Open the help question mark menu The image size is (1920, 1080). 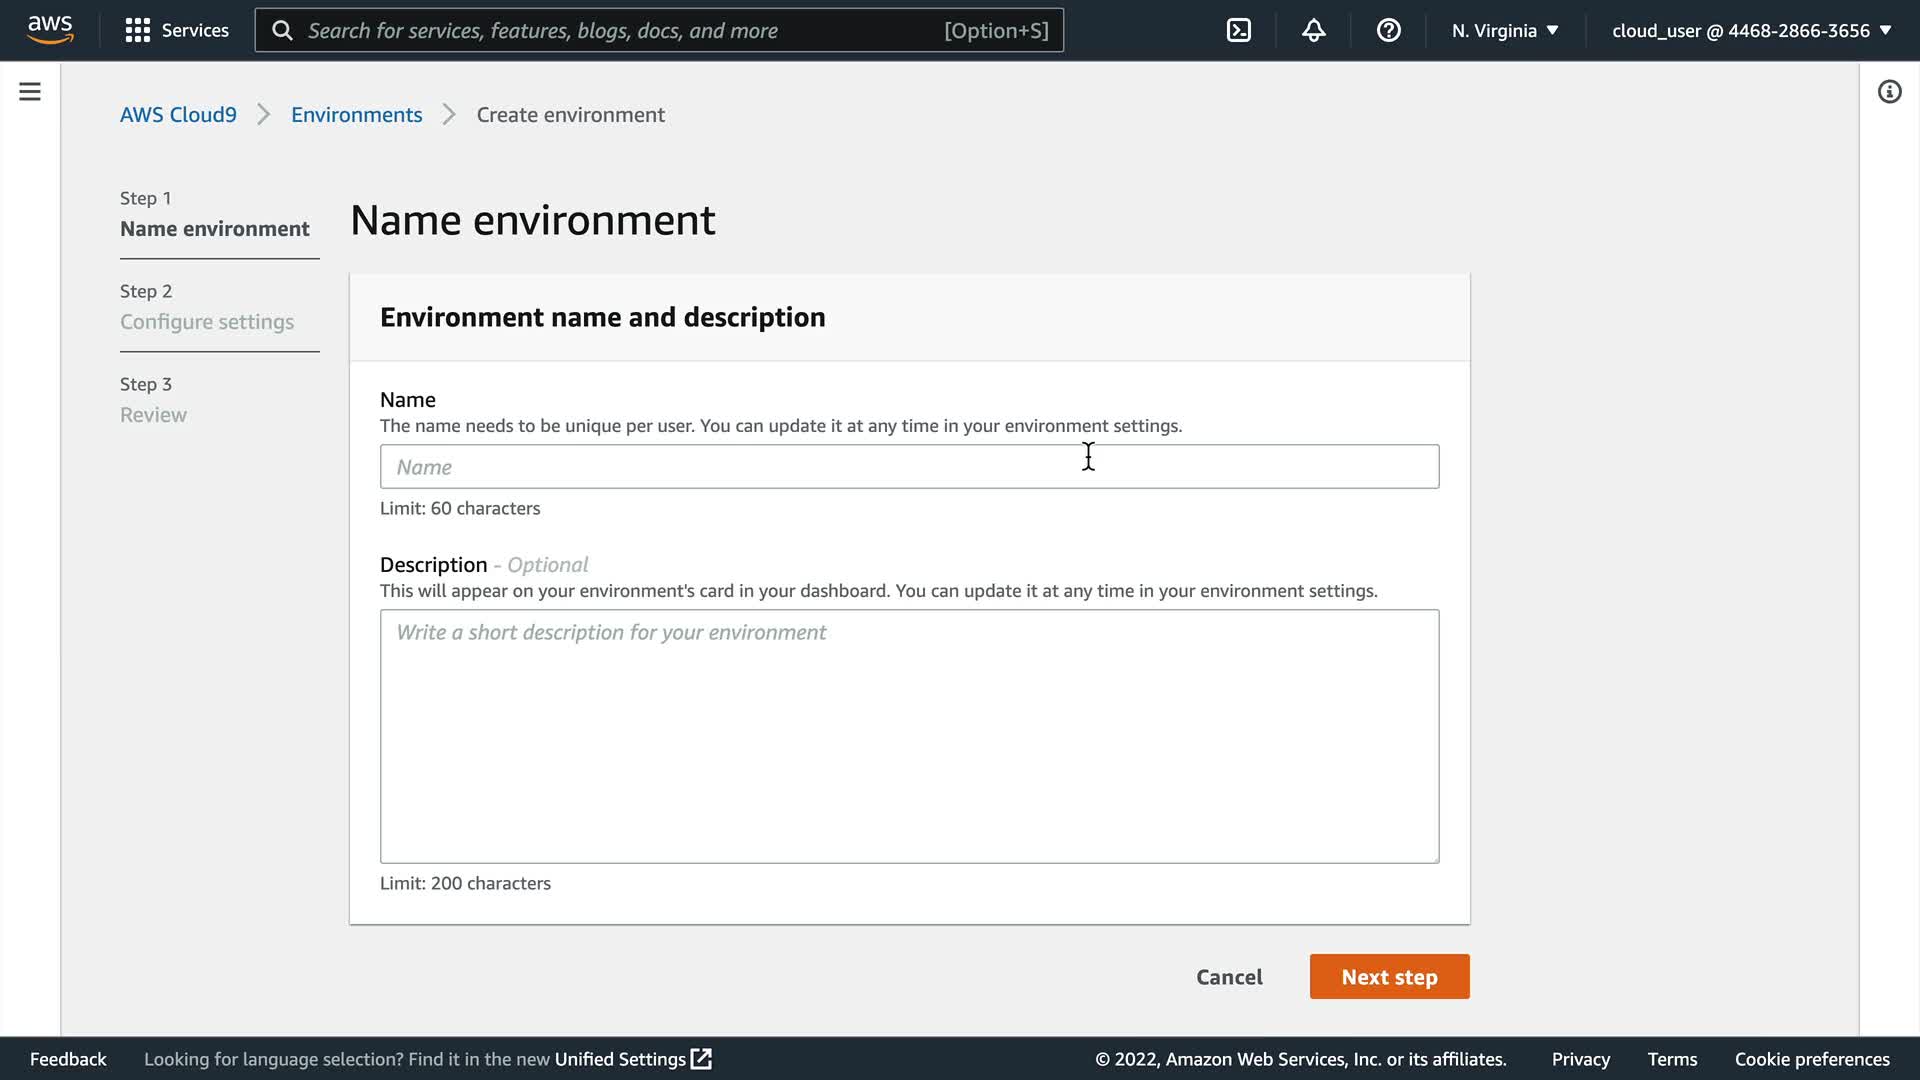1388,30
